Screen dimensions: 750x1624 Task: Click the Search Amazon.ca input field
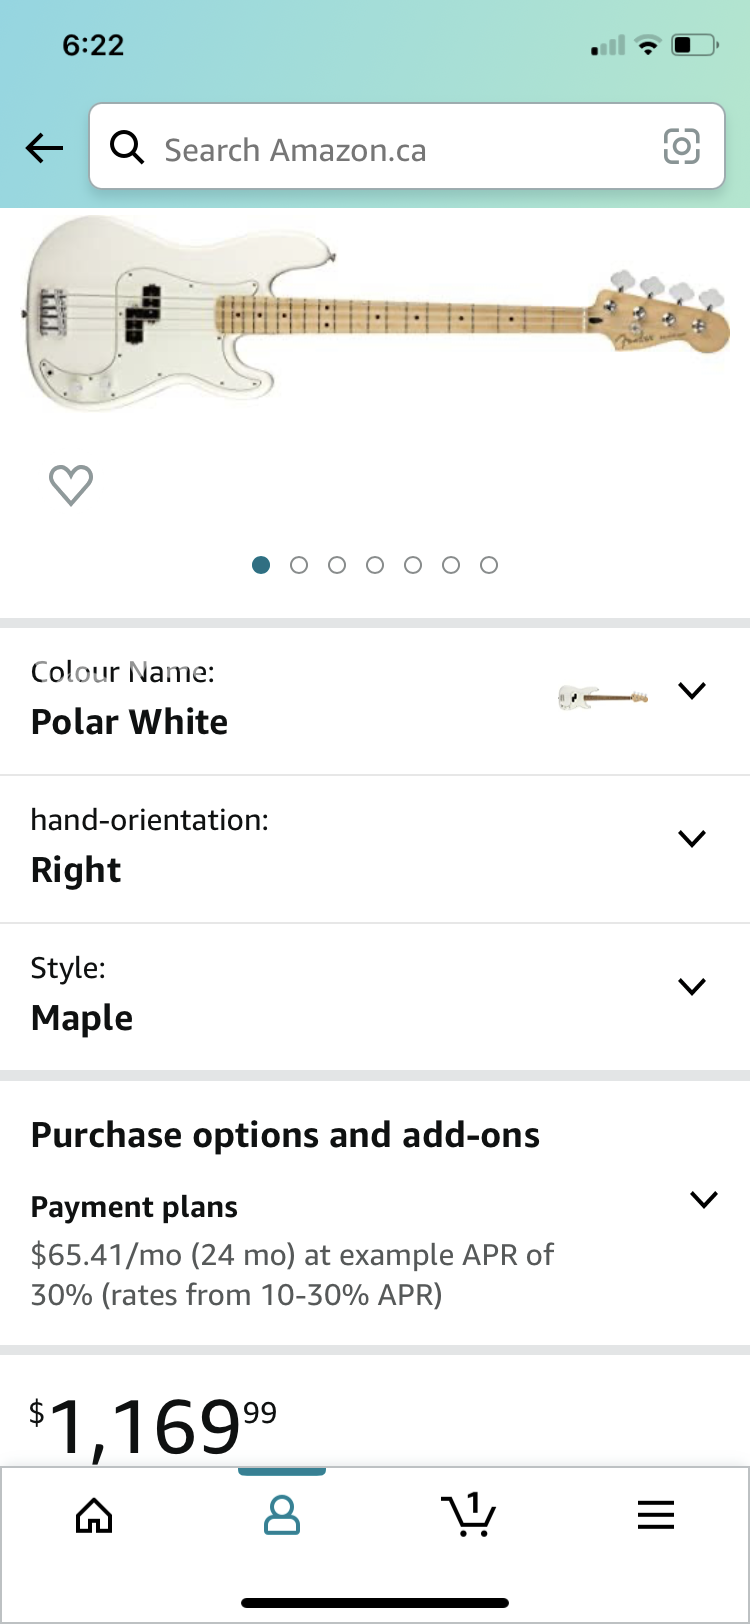400,150
